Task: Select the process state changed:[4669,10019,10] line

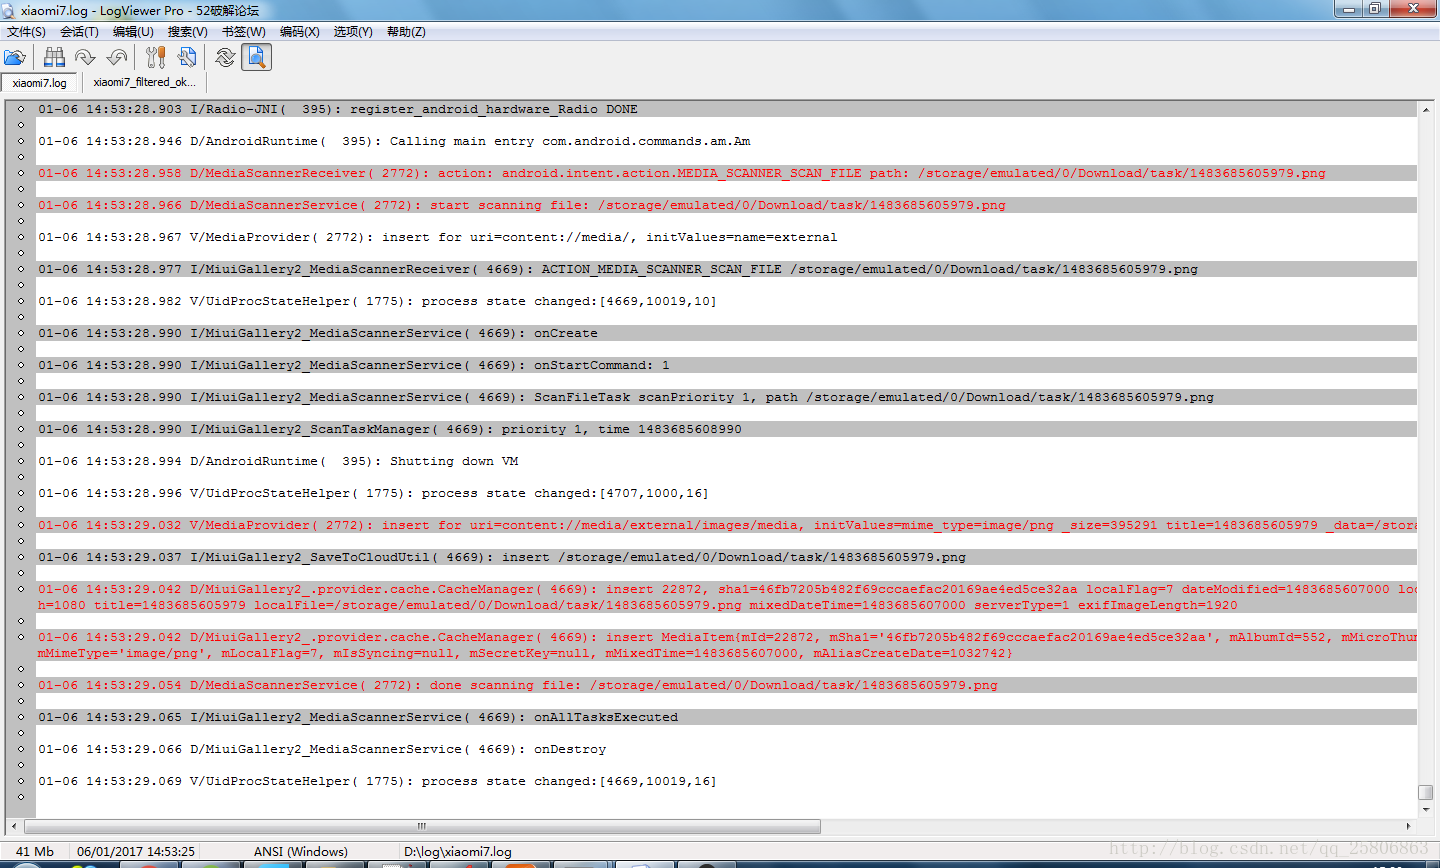Action: tap(727, 301)
